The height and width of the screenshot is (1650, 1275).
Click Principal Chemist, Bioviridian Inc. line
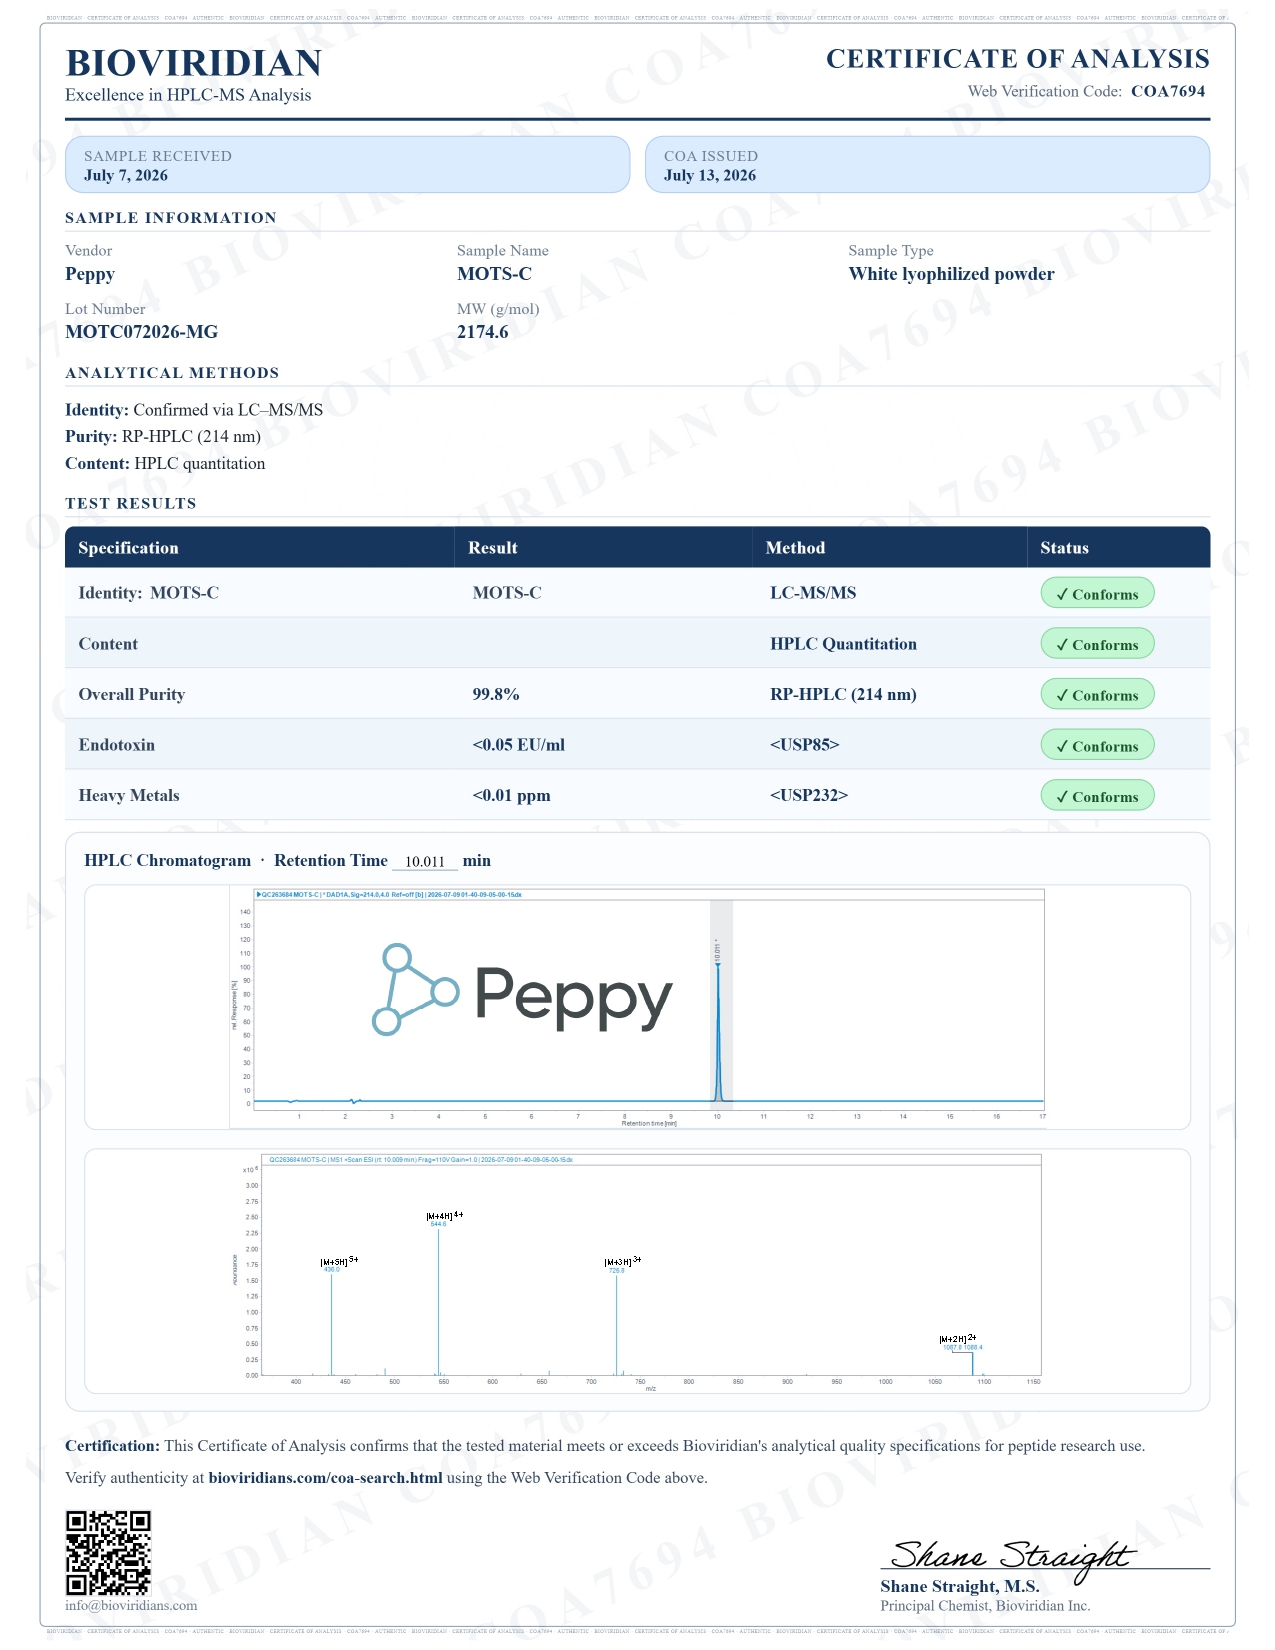(x=985, y=1606)
